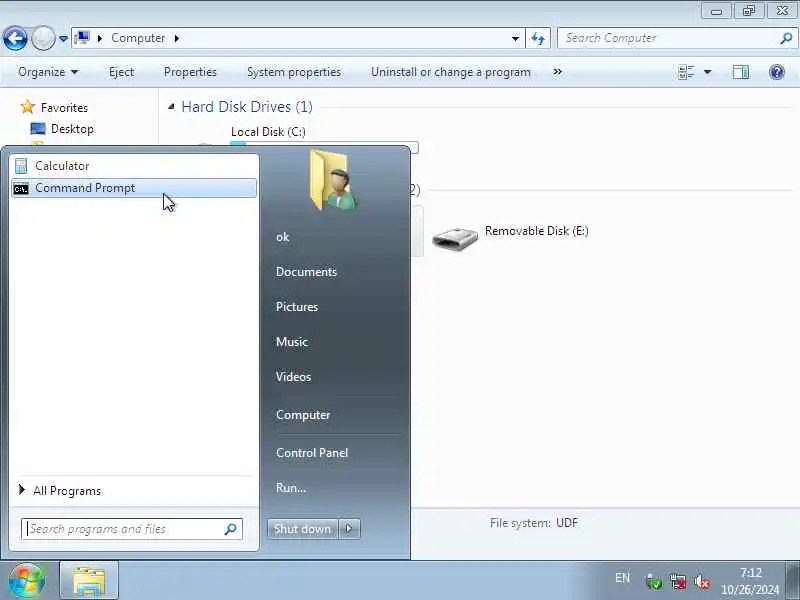
Task: Click the Search Computer field
Action: [x=676, y=38]
